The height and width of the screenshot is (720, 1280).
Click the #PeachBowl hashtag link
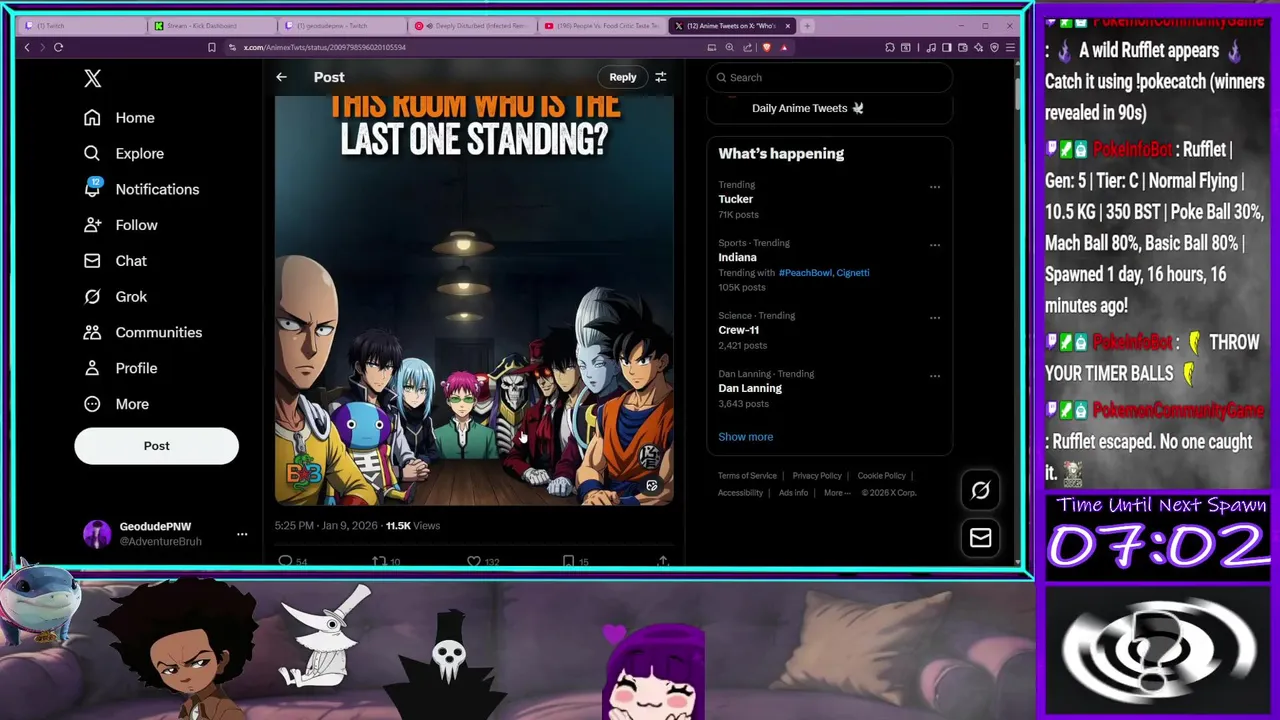[805, 273]
